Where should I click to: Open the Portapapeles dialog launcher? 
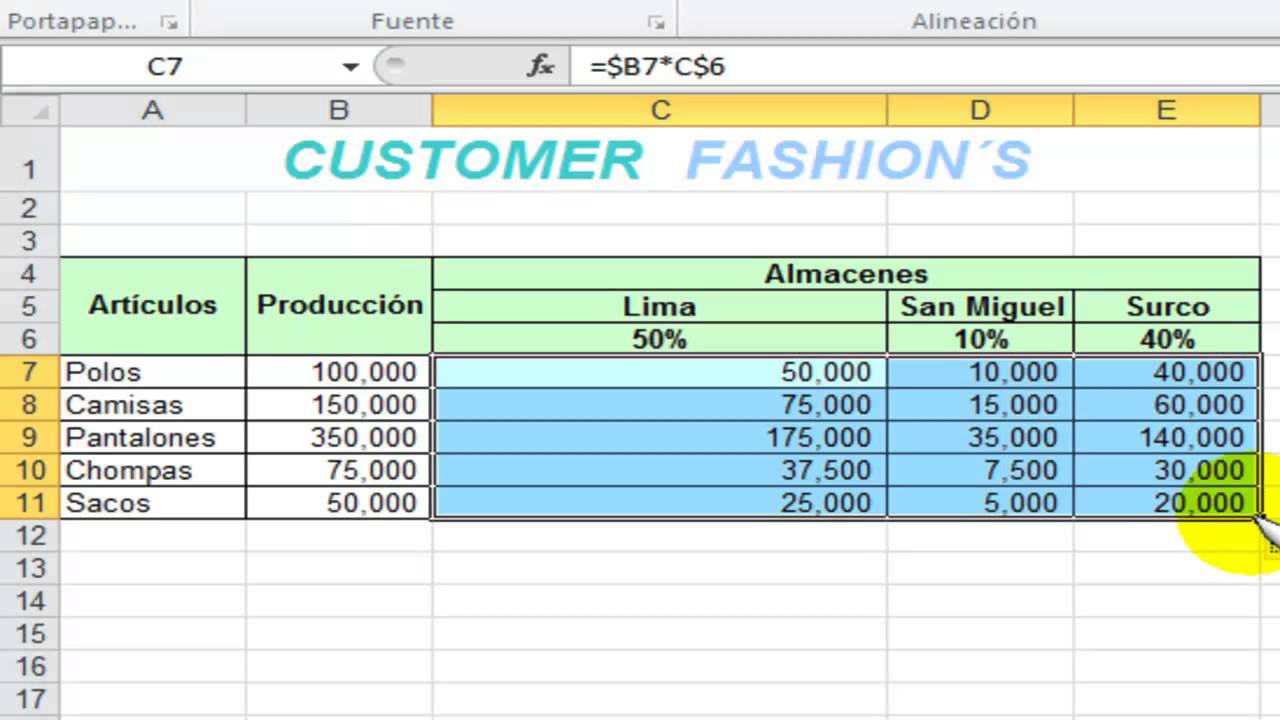pos(168,21)
